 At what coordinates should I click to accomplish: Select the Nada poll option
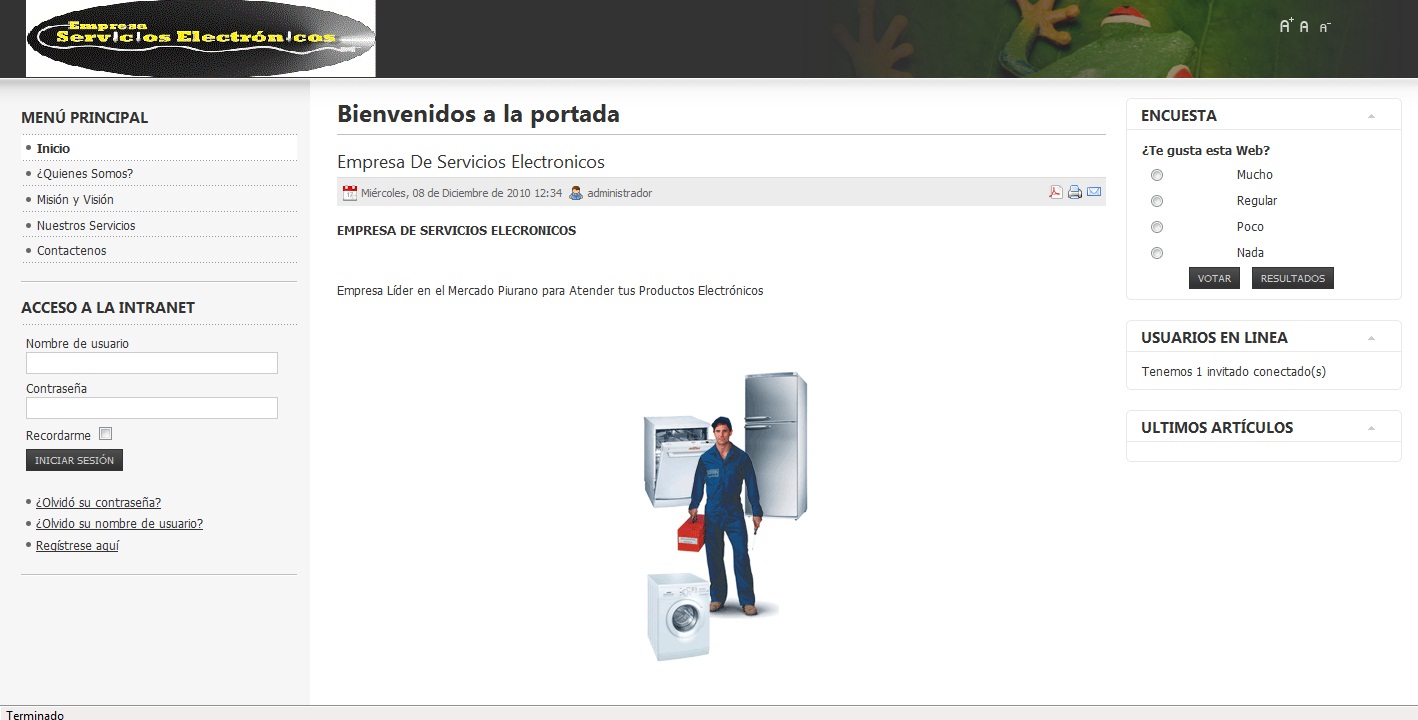pyautogui.click(x=1157, y=252)
